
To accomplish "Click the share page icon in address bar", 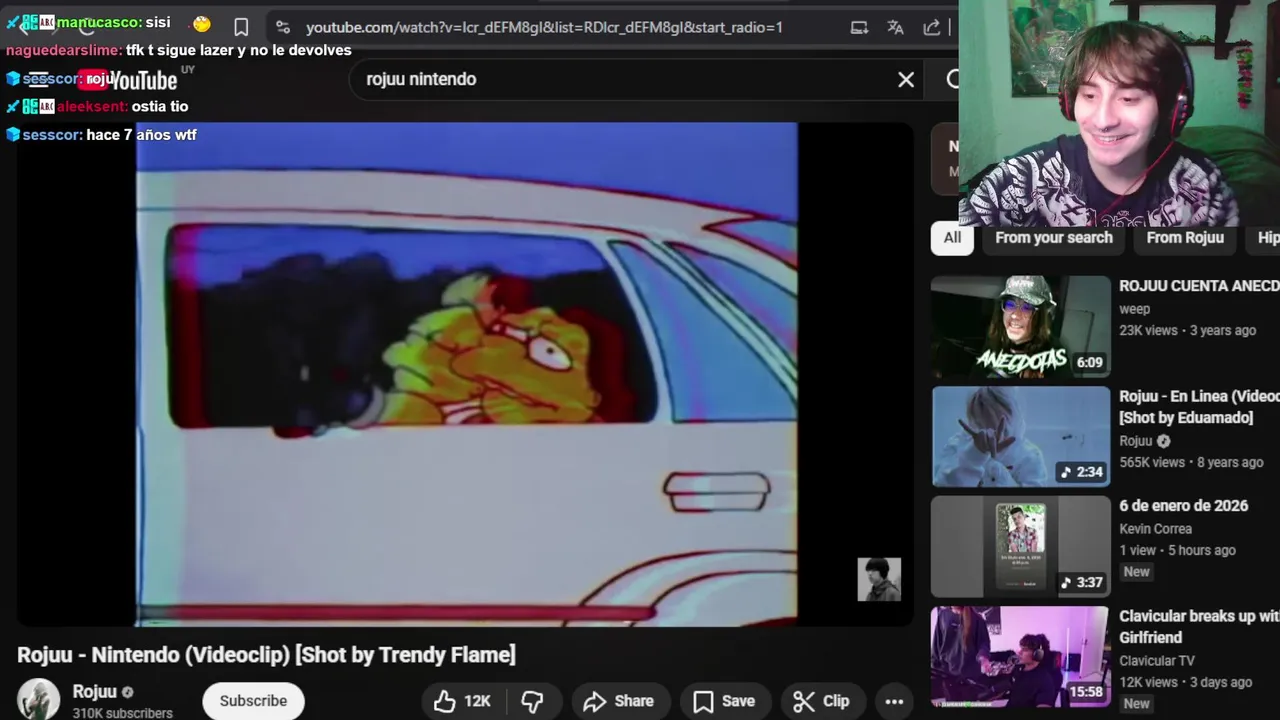I will (x=932, y=27).
